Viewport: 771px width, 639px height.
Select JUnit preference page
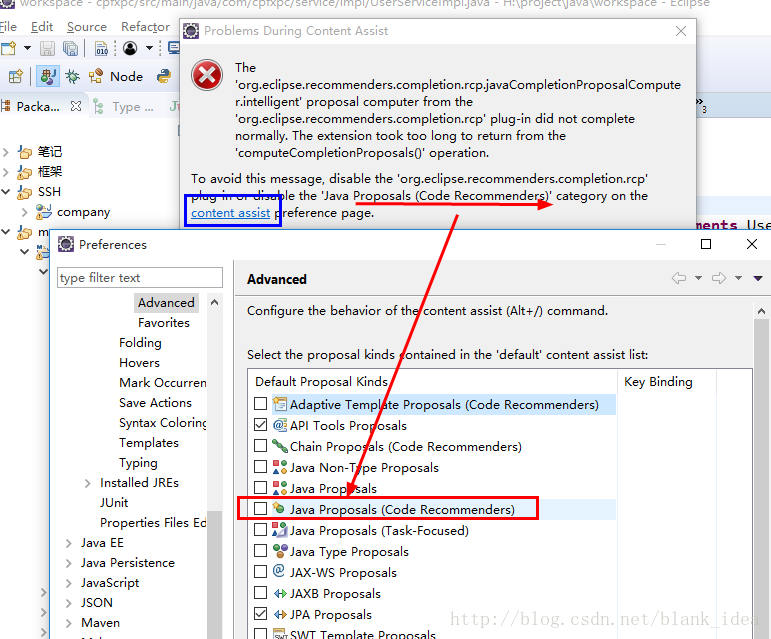pyautogui.click(x=114, y=503)
